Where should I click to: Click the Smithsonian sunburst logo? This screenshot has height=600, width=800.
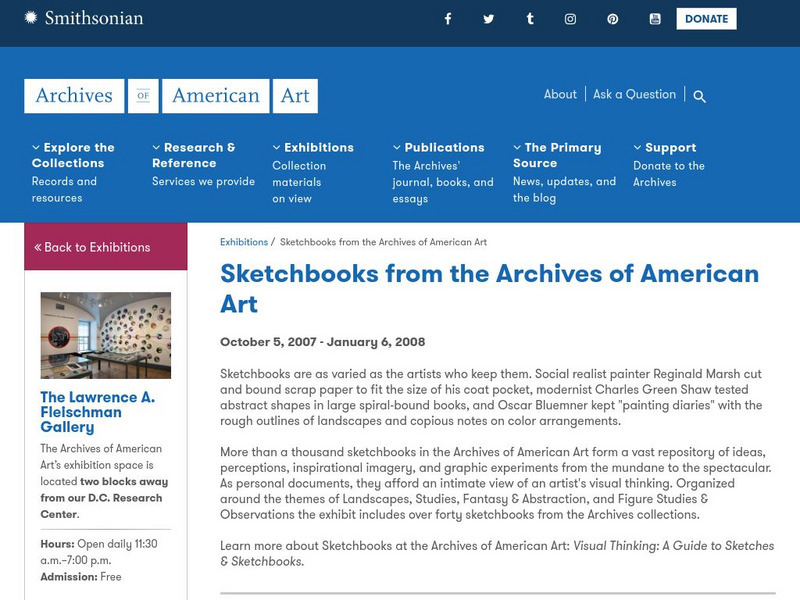click(31, 18)
